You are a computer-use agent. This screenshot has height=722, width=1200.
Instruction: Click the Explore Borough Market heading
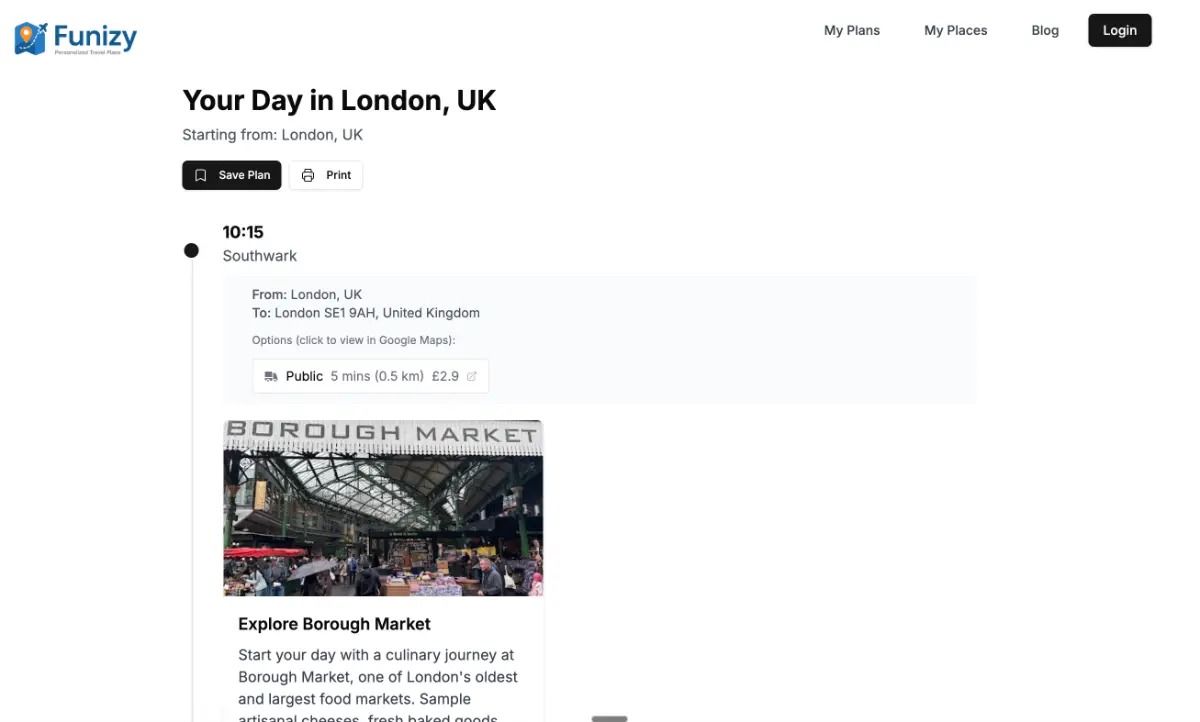(x=334, y=624)
